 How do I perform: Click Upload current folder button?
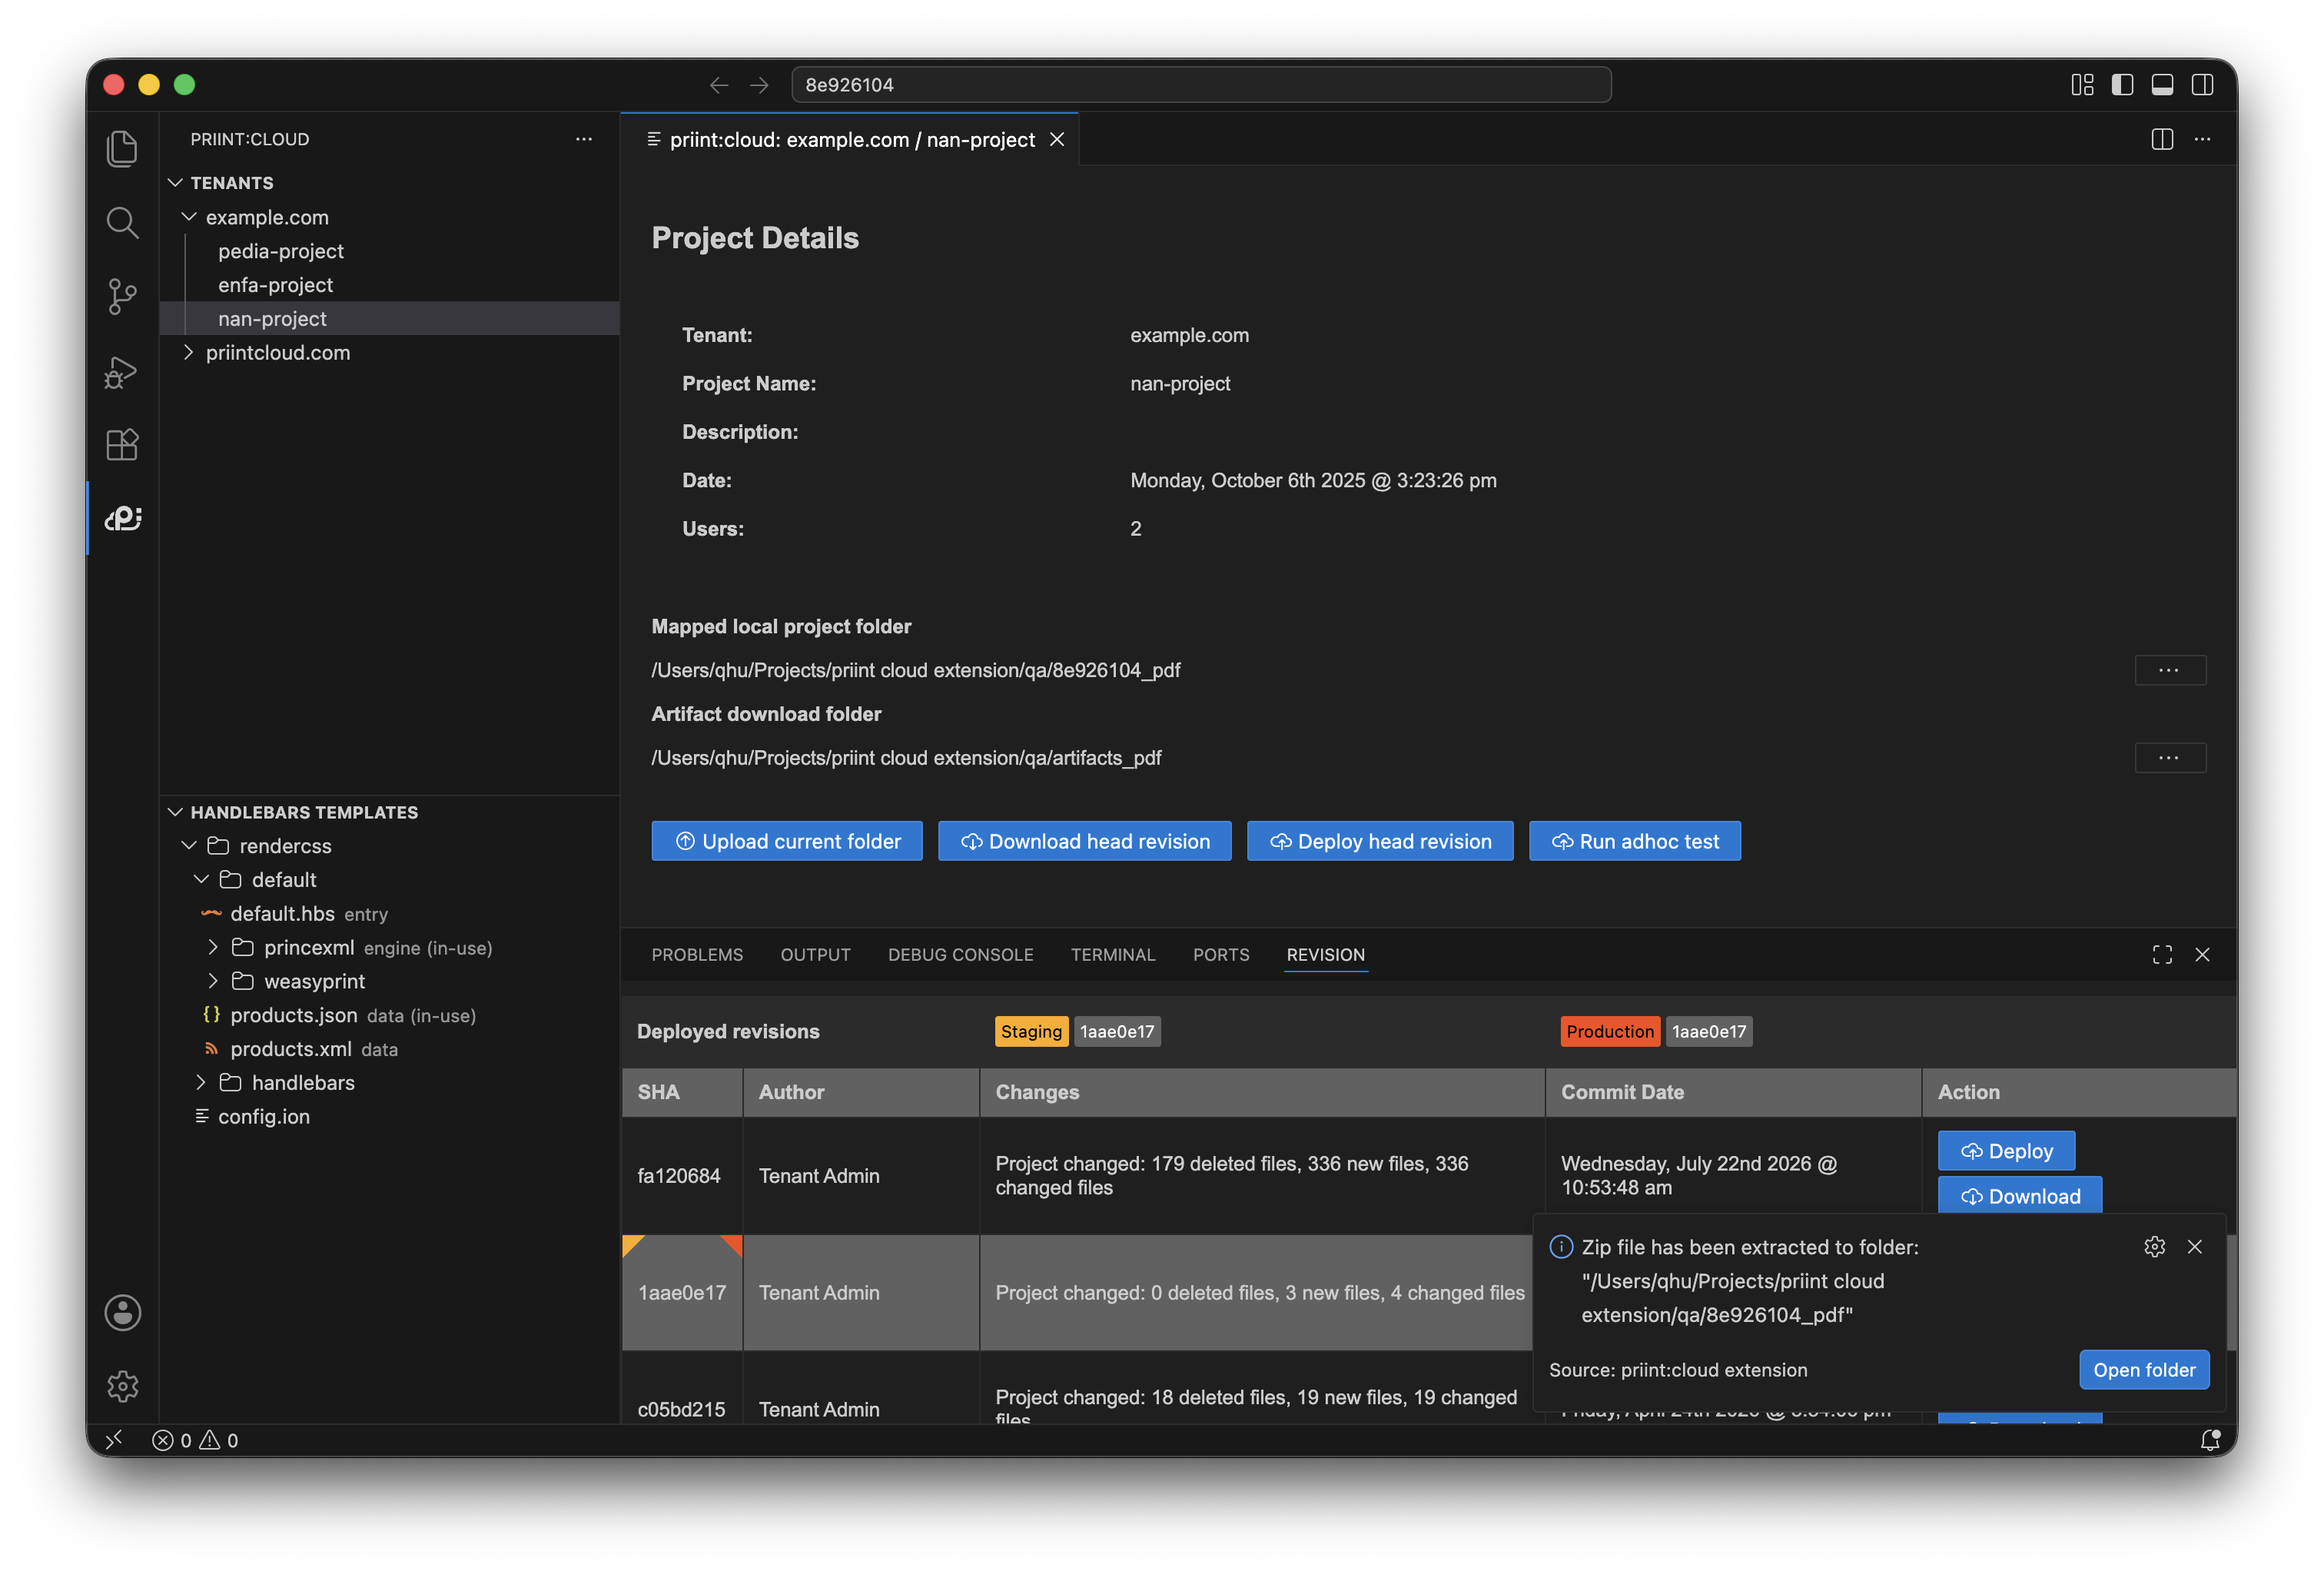pyautogui.click(x=787, y=841)
